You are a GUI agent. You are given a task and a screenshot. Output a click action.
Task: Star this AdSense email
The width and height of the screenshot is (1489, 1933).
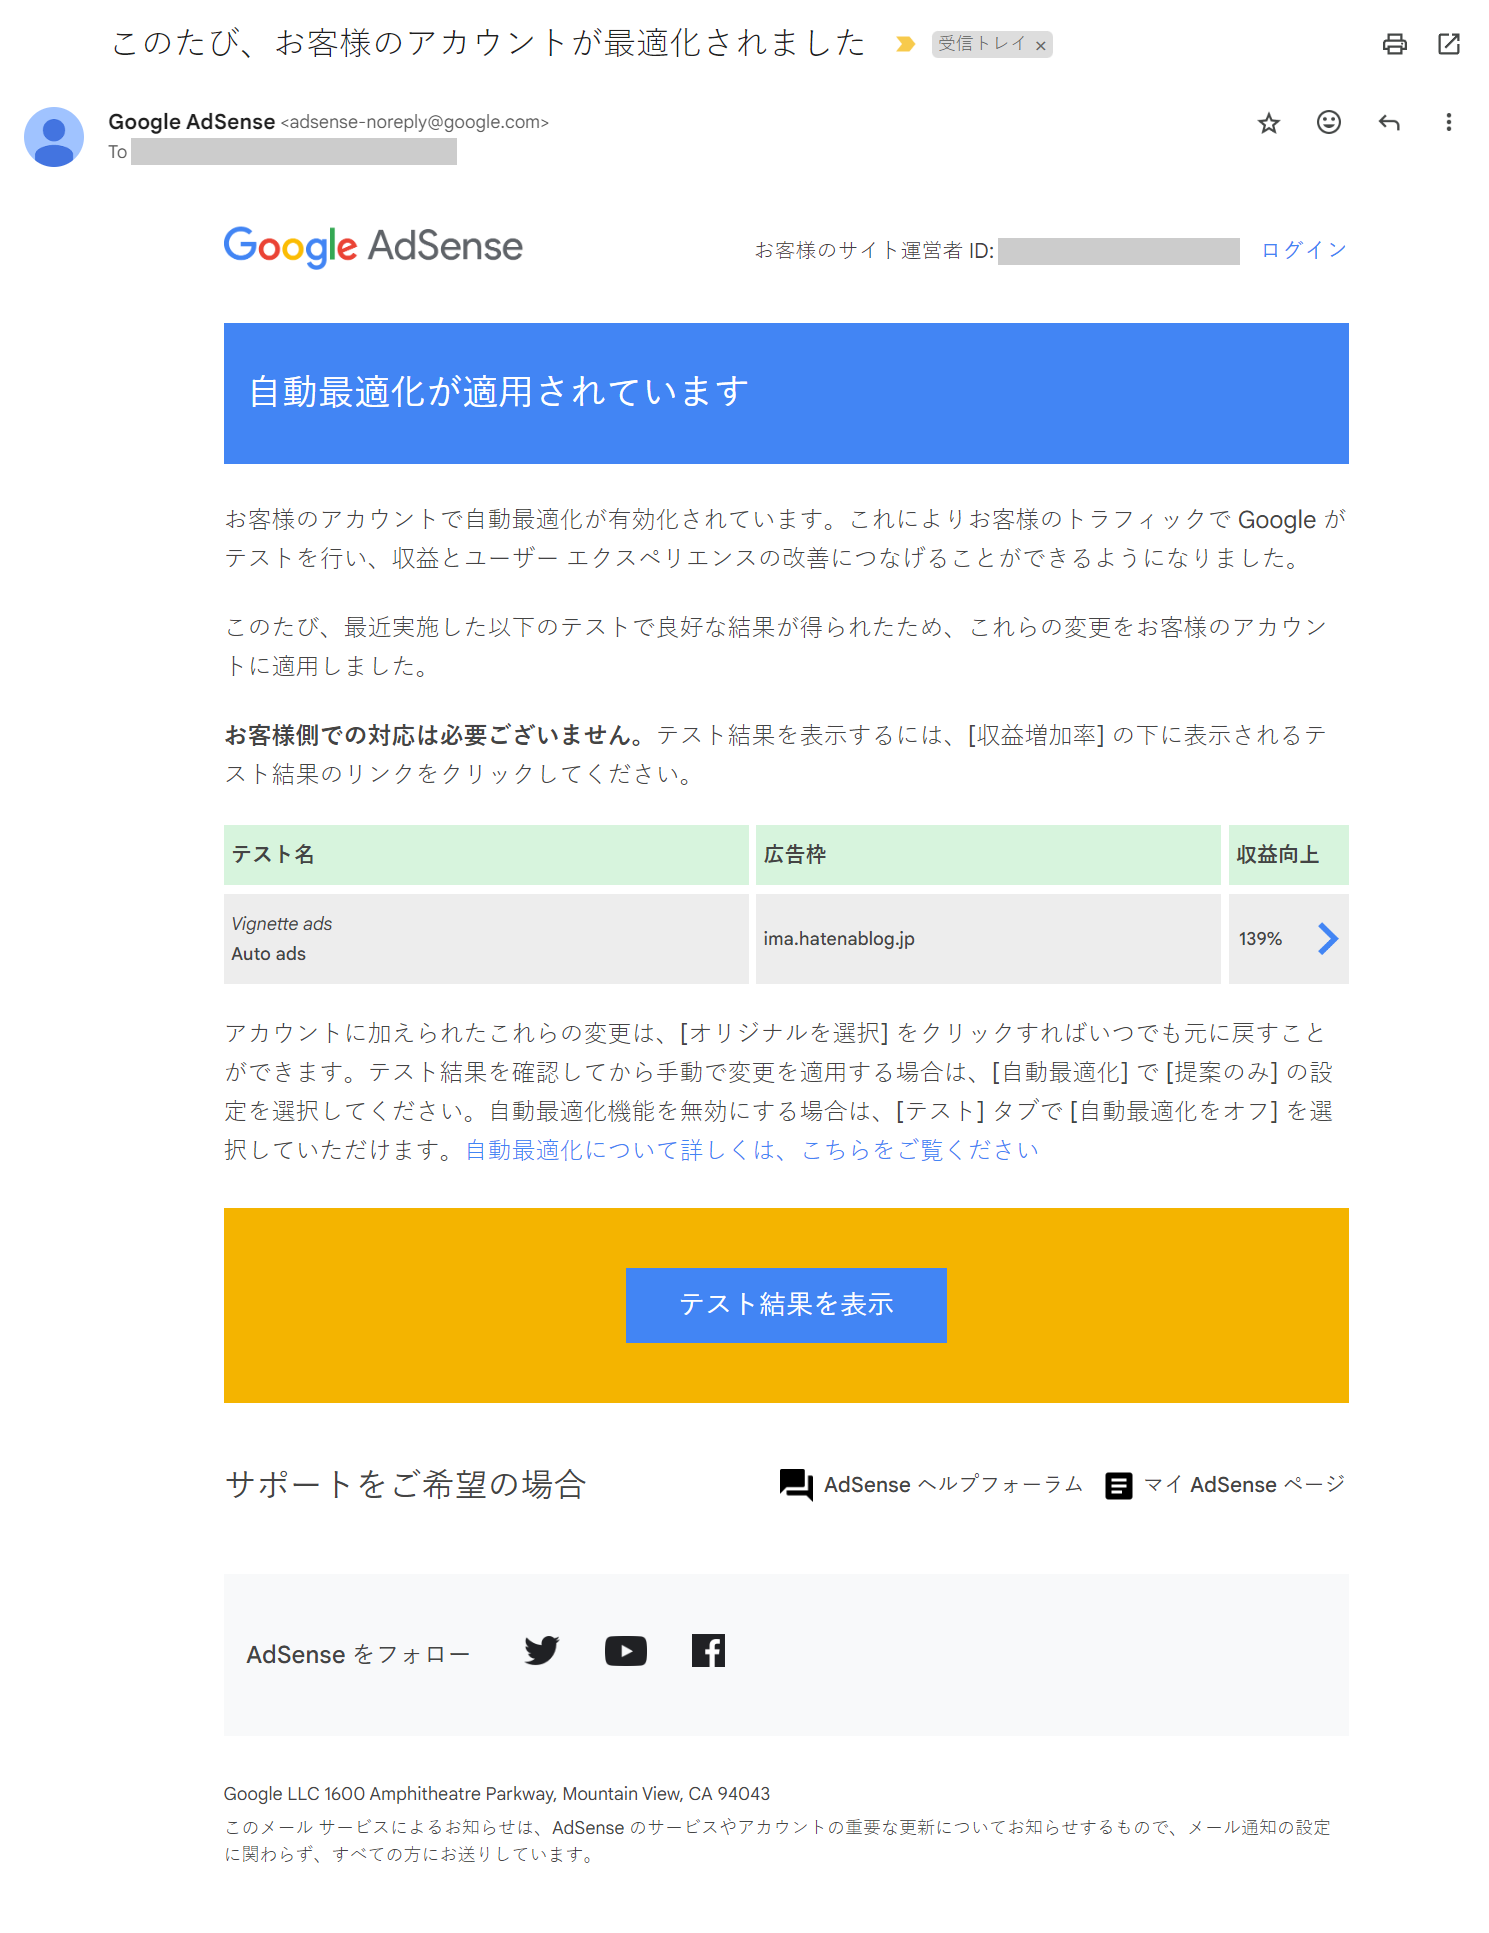tap(1268, 123)
